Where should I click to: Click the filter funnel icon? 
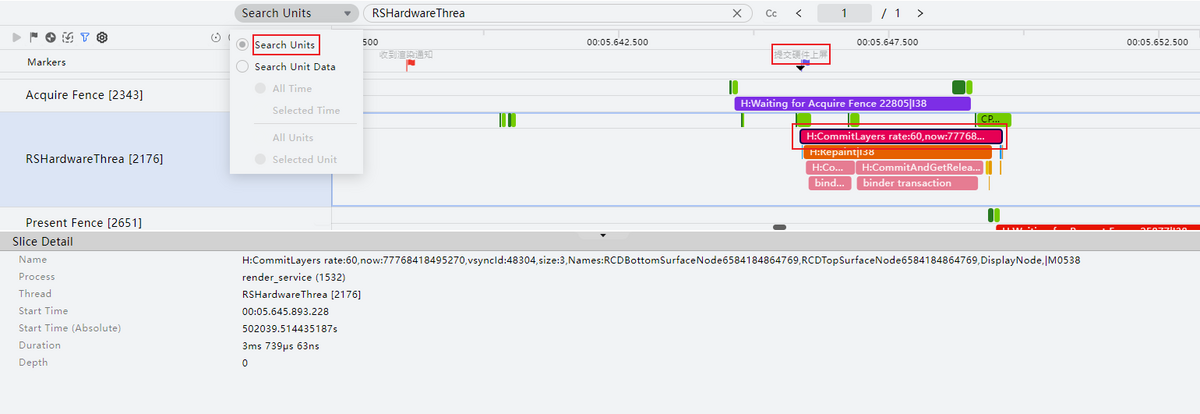[x=84, y=37]
